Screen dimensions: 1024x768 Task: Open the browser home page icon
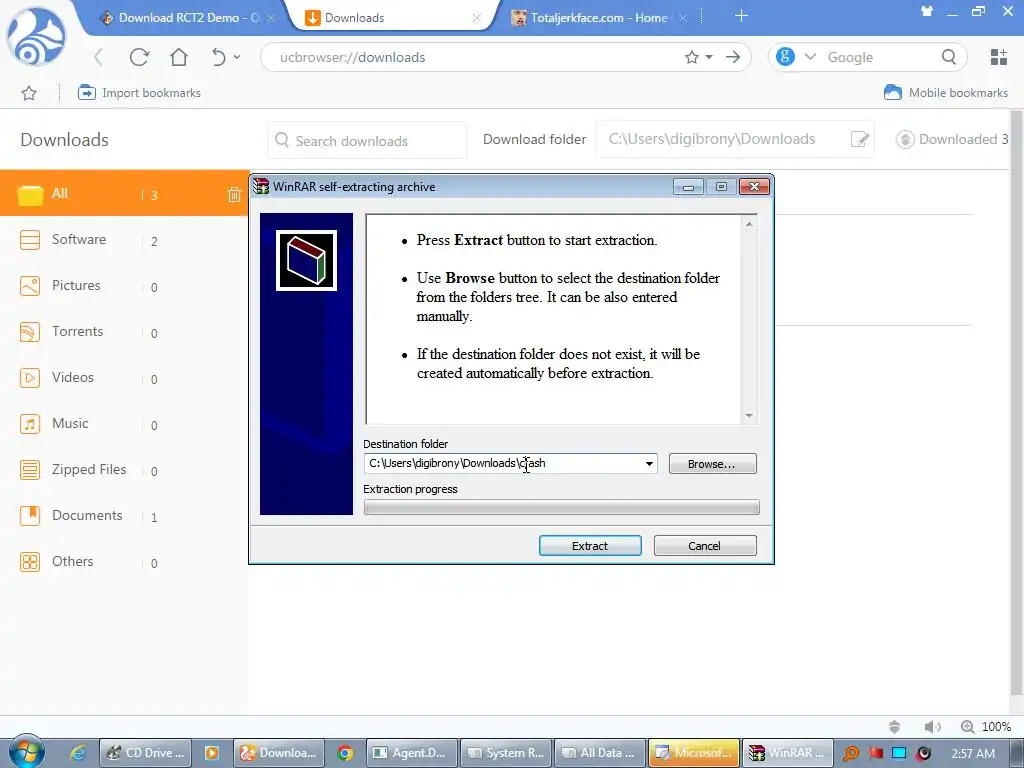point(178,57)
